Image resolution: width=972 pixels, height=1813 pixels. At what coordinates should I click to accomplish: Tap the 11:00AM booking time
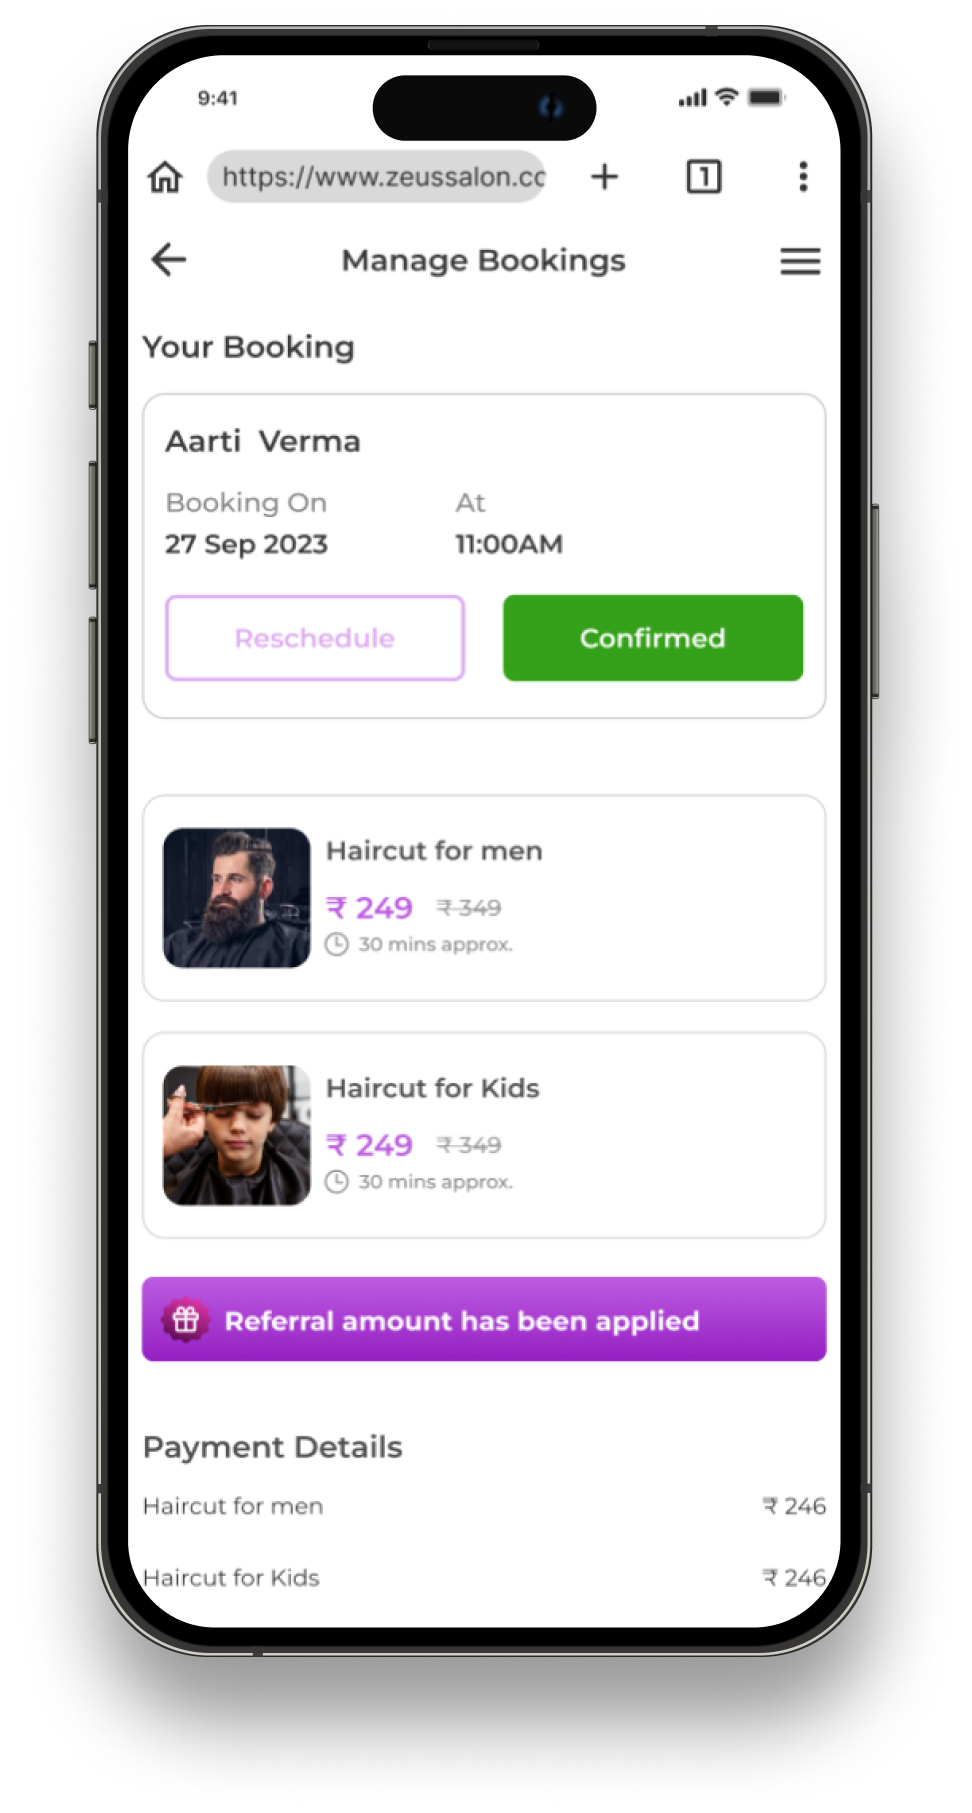coord(509,544)
